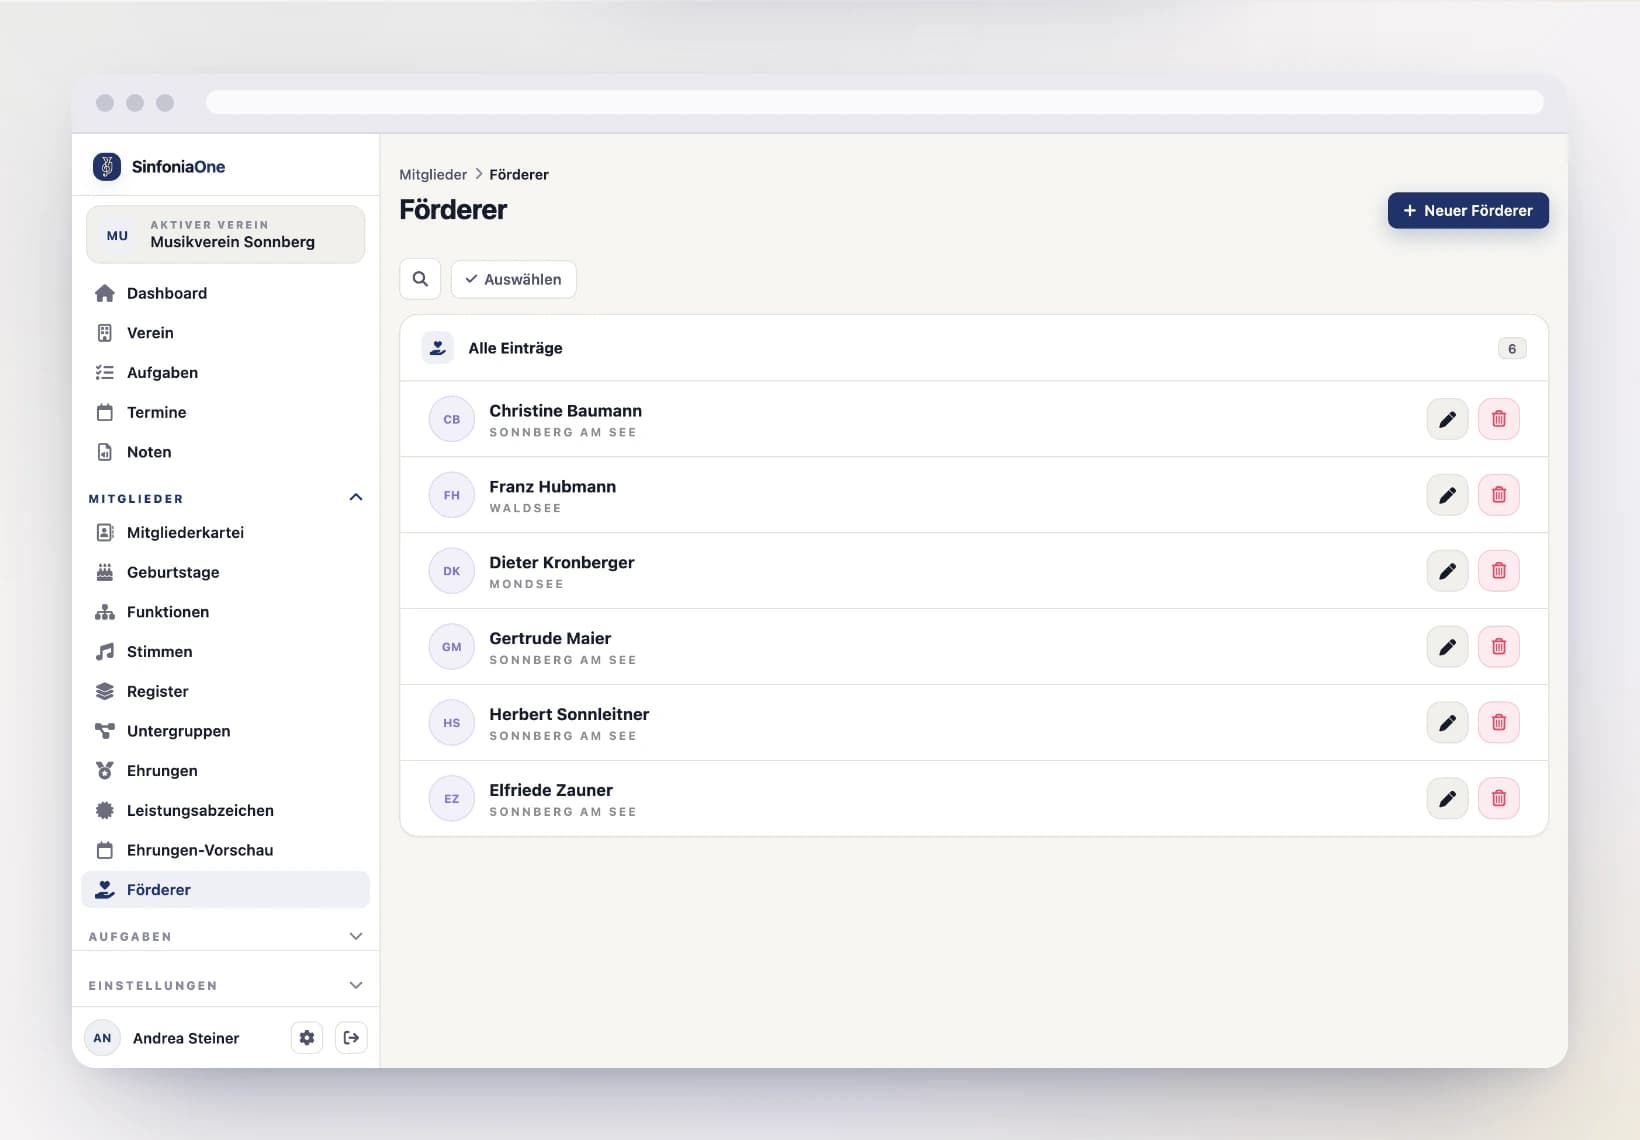The width and height of the screenshot is (1640, 1140).
Task: Open user settings gear icon
Action: (307, 1038)
